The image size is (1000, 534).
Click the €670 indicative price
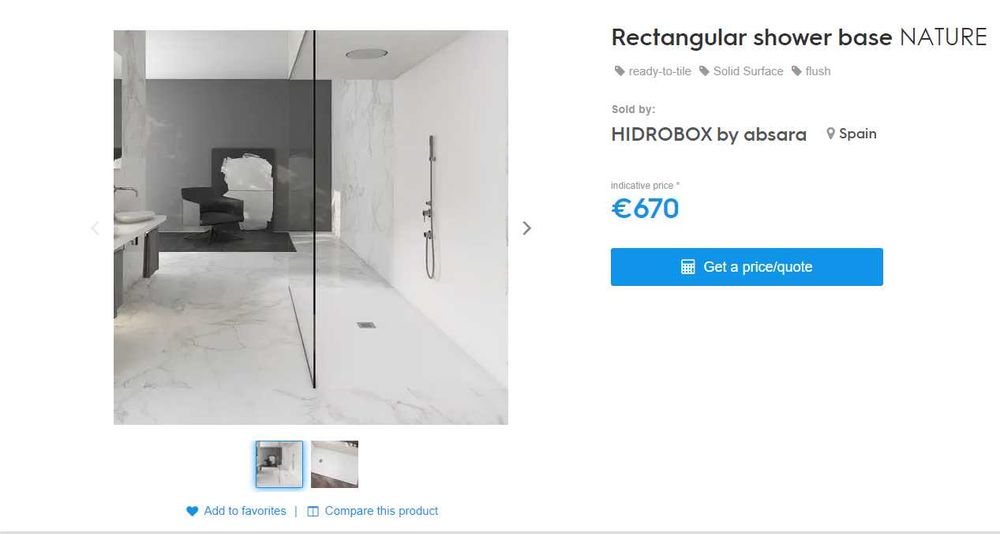645,209
